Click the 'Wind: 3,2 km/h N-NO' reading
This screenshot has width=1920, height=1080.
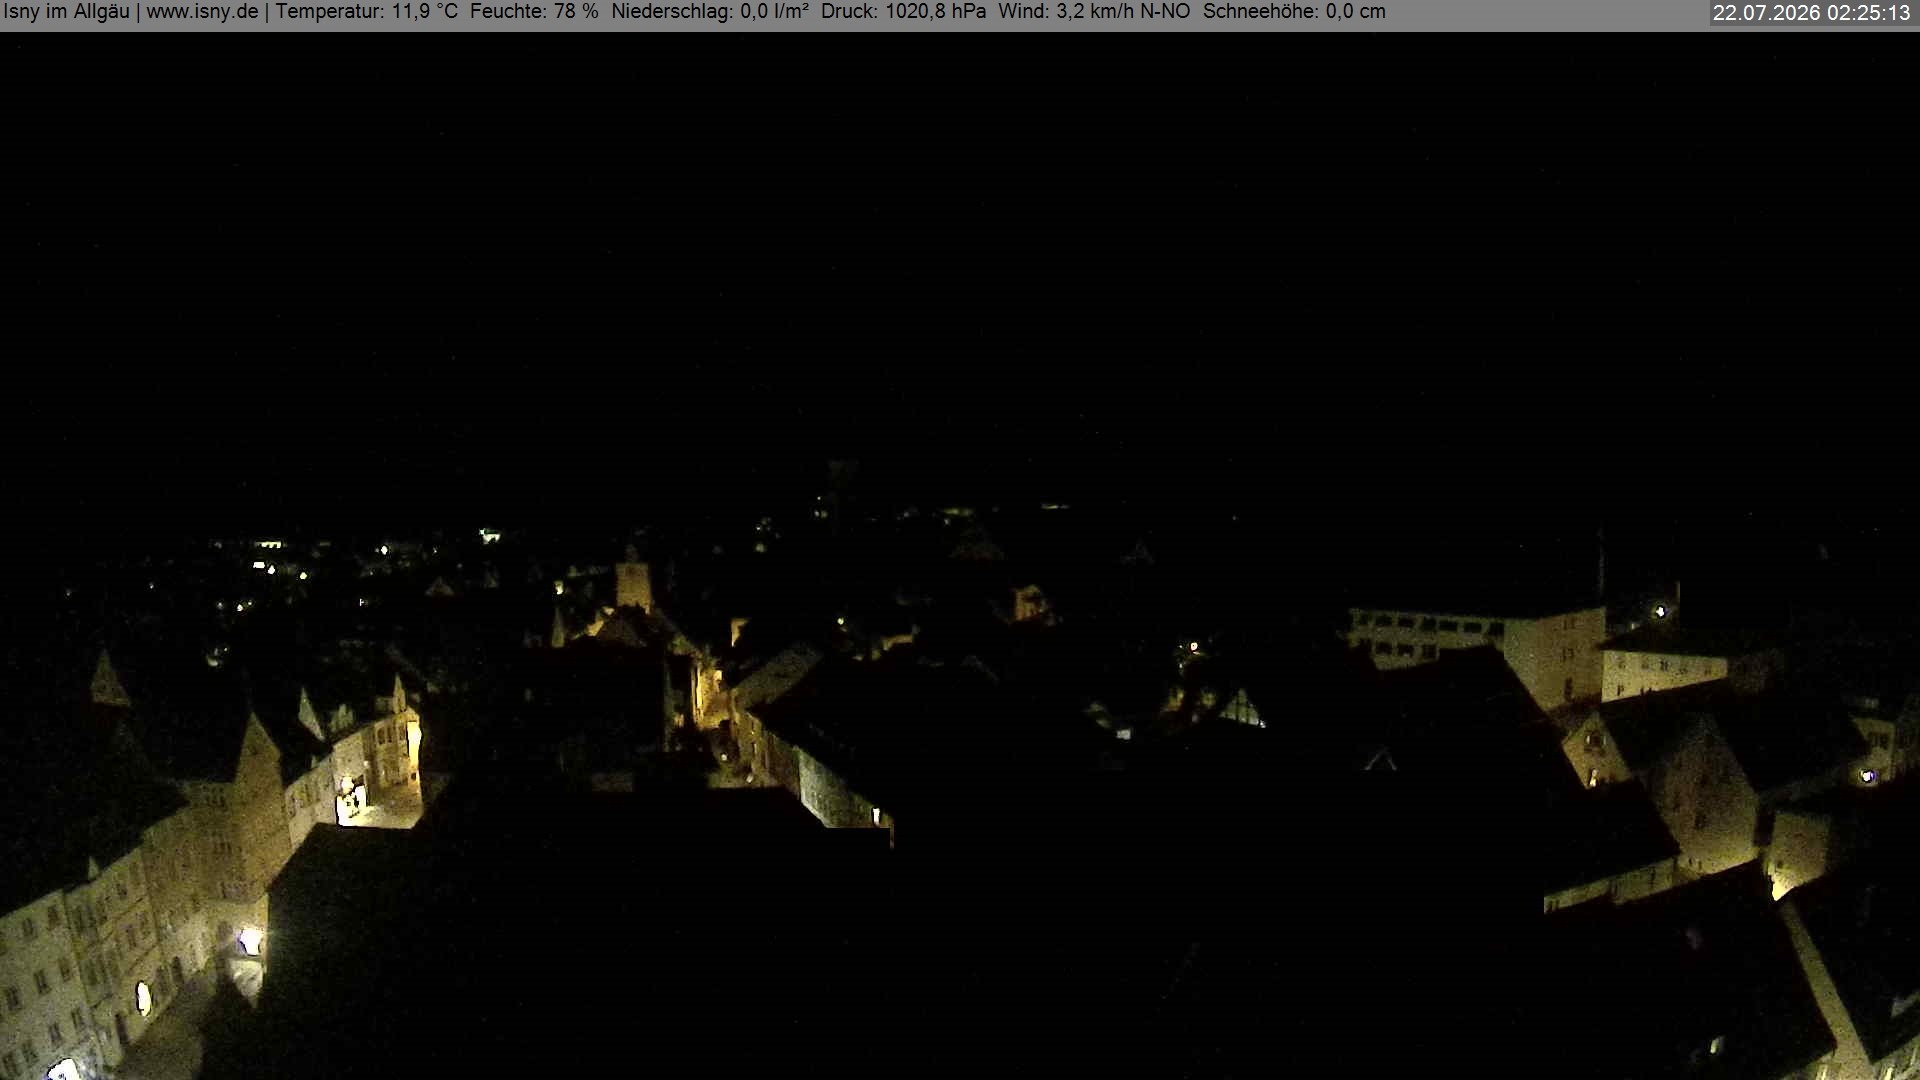(x=1094, y=13)
